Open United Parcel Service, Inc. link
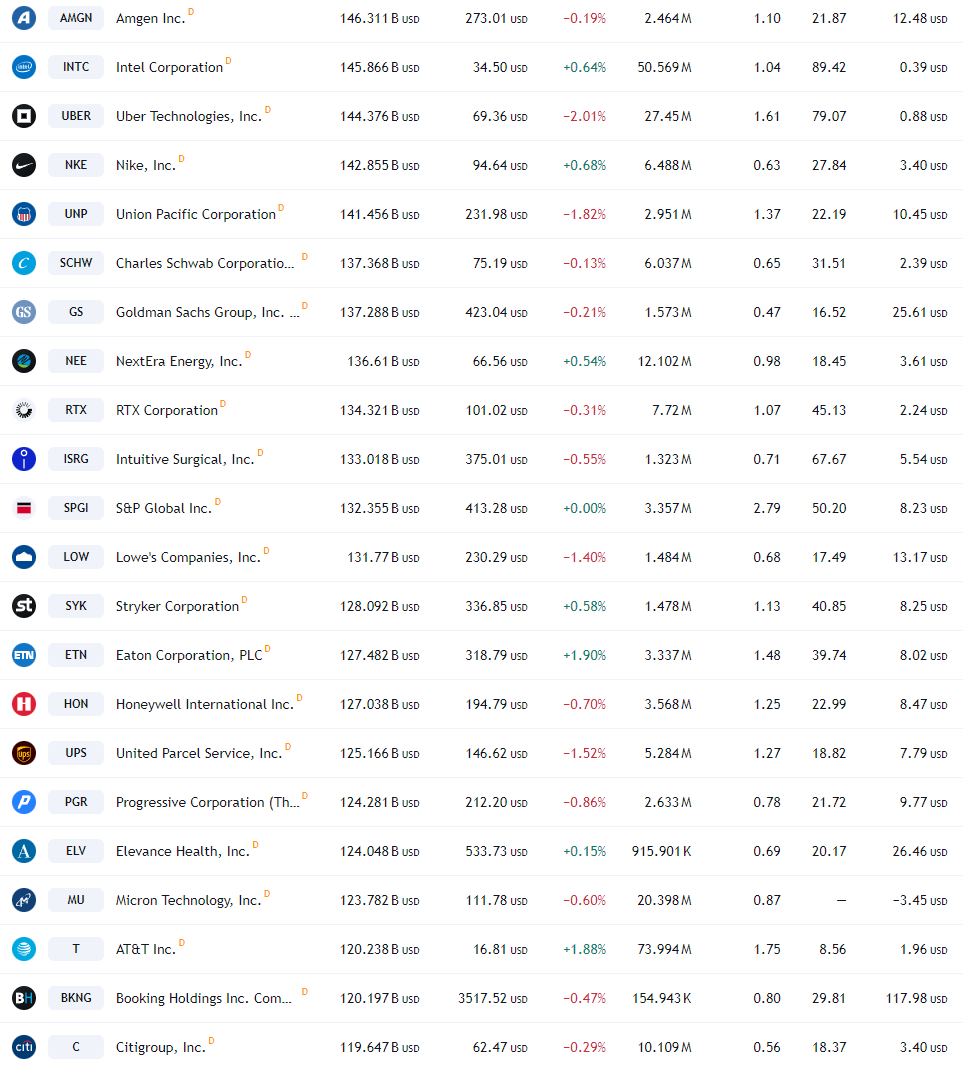Image resolution: width=963 pixels, height=1067 pixels. pyautogui.click(x=199, y=753)
